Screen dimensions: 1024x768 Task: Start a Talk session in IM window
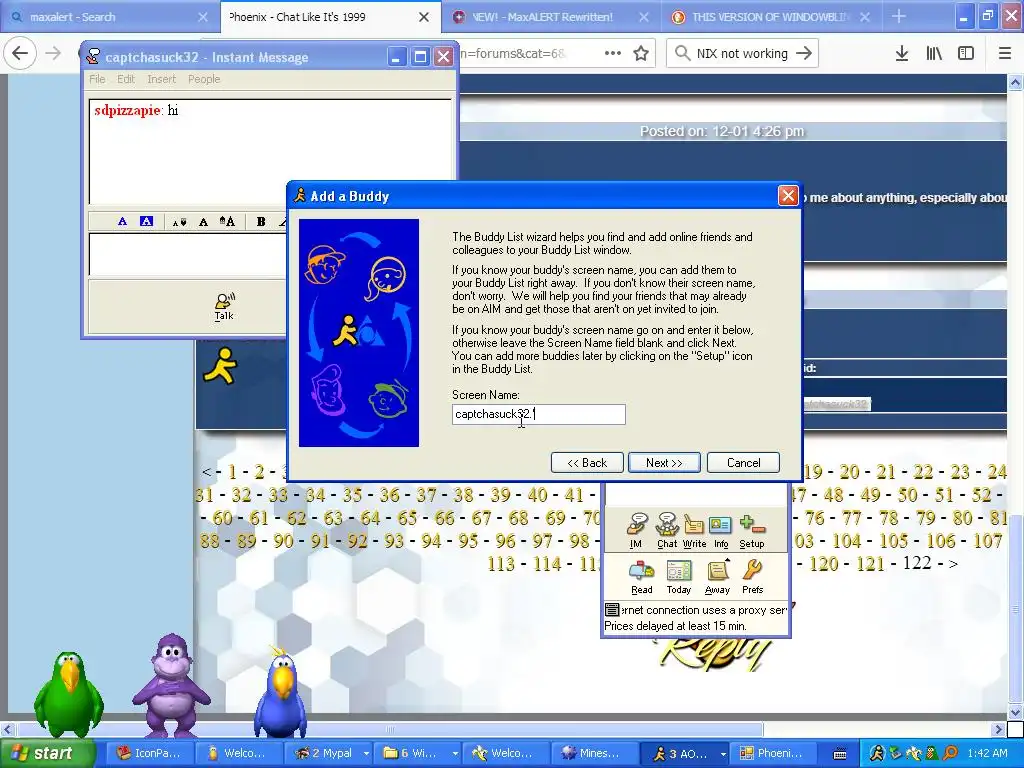[224, 307]
